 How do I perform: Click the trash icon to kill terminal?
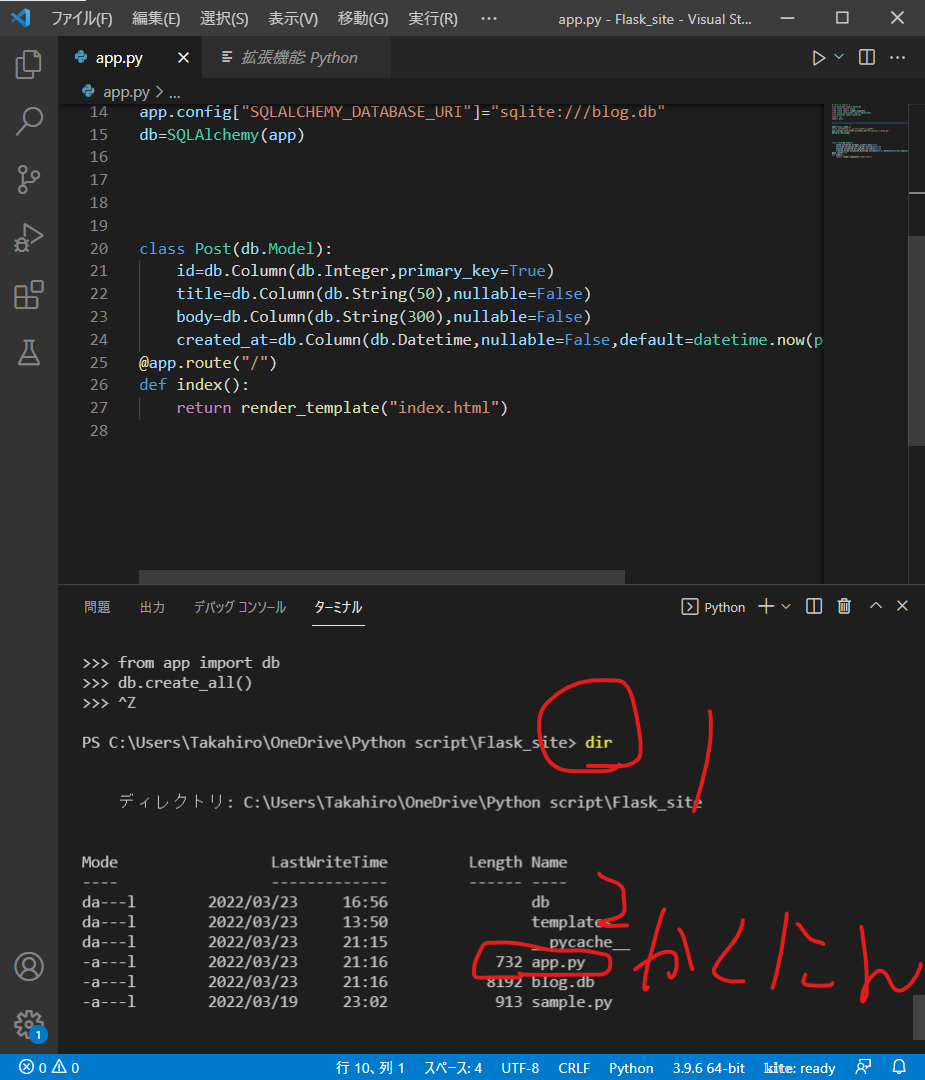click(x=844, y=606)
